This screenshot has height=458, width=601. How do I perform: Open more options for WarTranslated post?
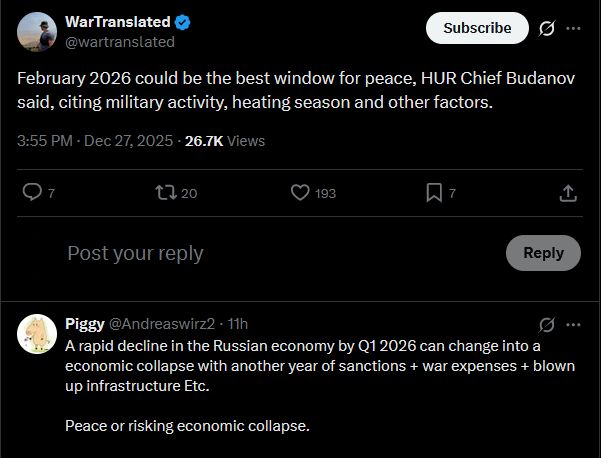(x=573, y=28)
